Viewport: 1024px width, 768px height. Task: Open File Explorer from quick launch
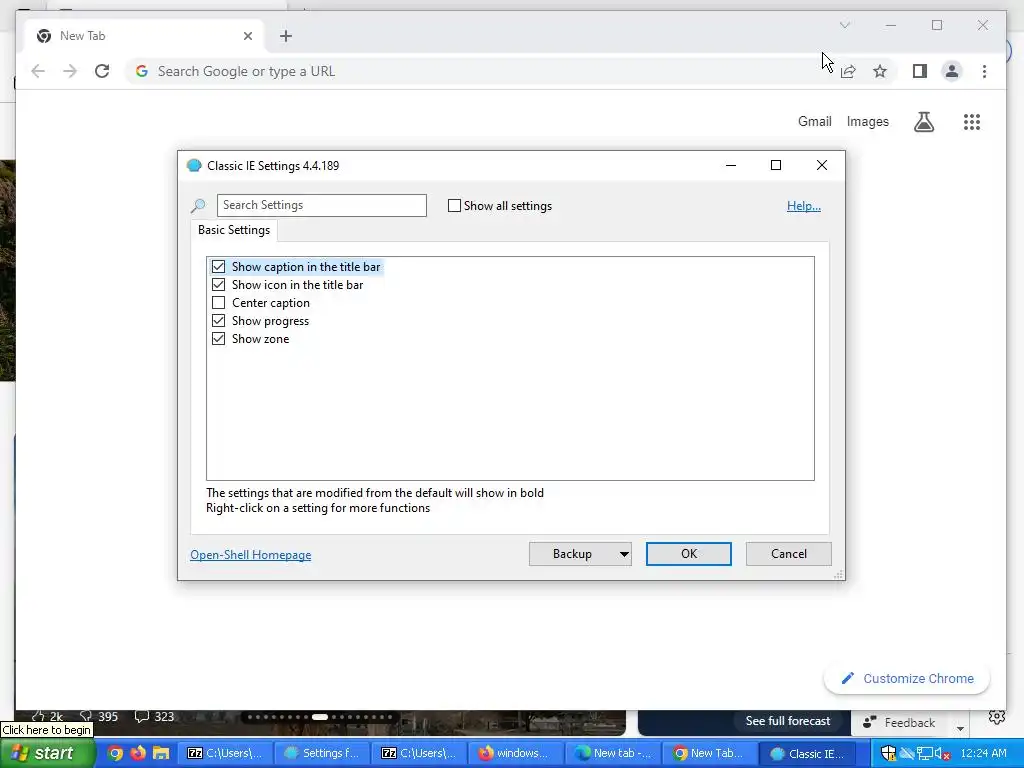[161, 753]
